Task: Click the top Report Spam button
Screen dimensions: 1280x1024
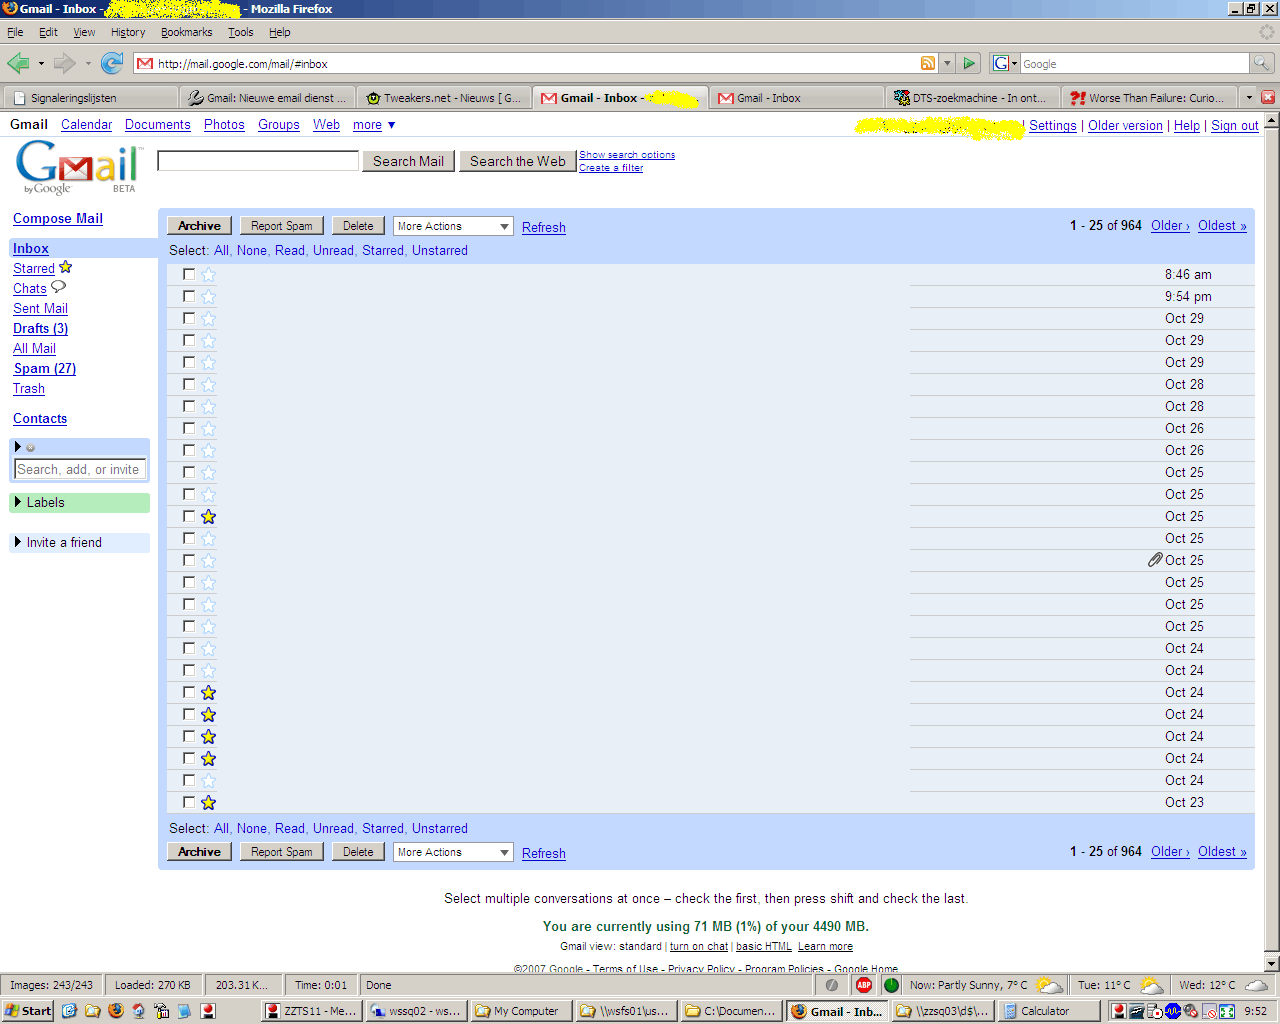Action: pyautogui.click(x=282, y=226)
